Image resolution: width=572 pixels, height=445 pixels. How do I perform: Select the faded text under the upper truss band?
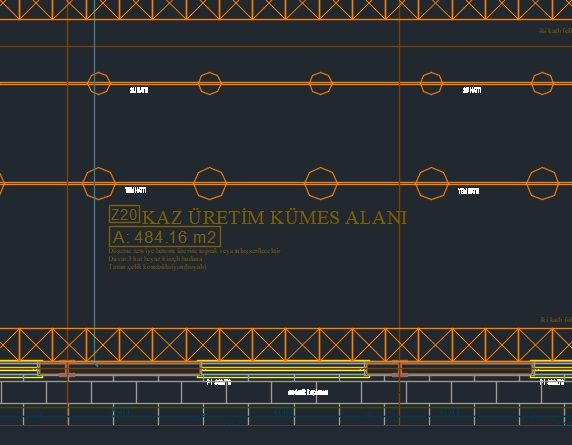(556, 31)
